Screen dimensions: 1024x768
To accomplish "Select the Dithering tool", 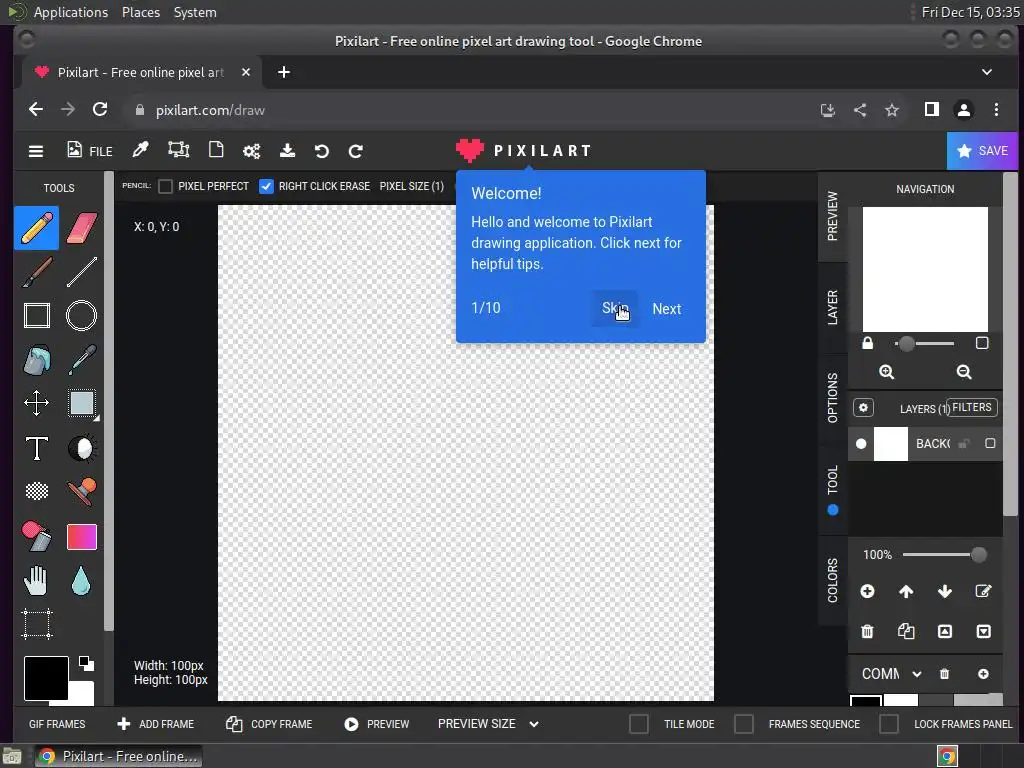I will (37, 490).
